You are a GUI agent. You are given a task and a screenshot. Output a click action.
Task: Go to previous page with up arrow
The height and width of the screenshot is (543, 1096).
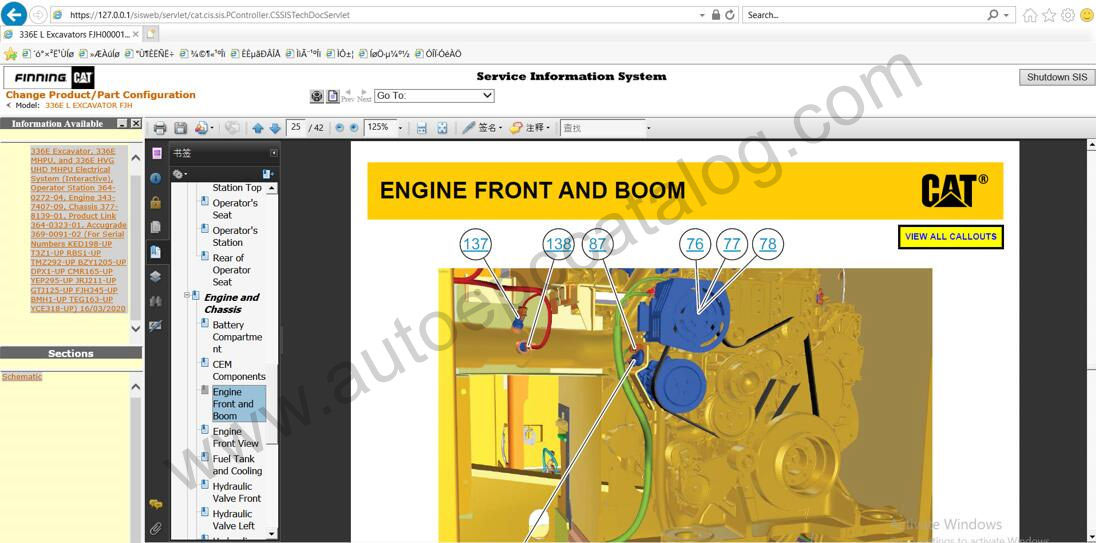pyautogui.click(x=258, y=128)
